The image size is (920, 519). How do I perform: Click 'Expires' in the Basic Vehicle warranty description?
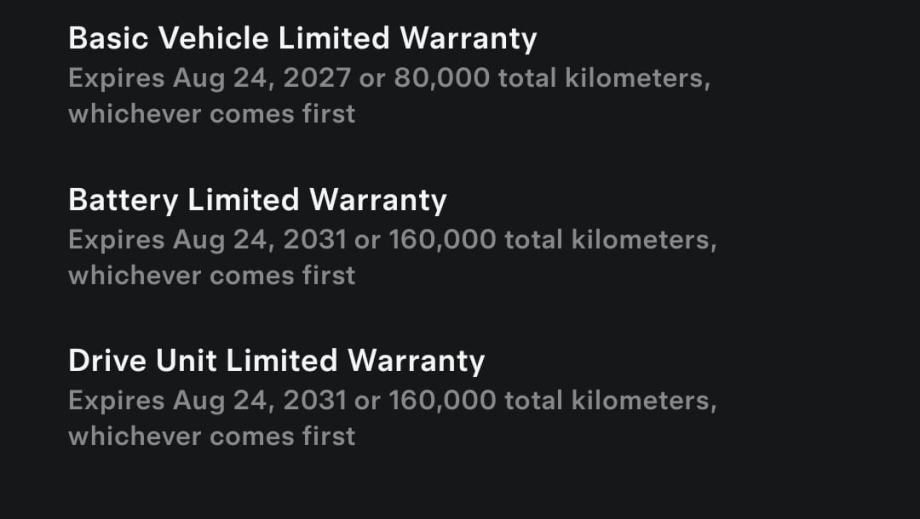(116, 79)
